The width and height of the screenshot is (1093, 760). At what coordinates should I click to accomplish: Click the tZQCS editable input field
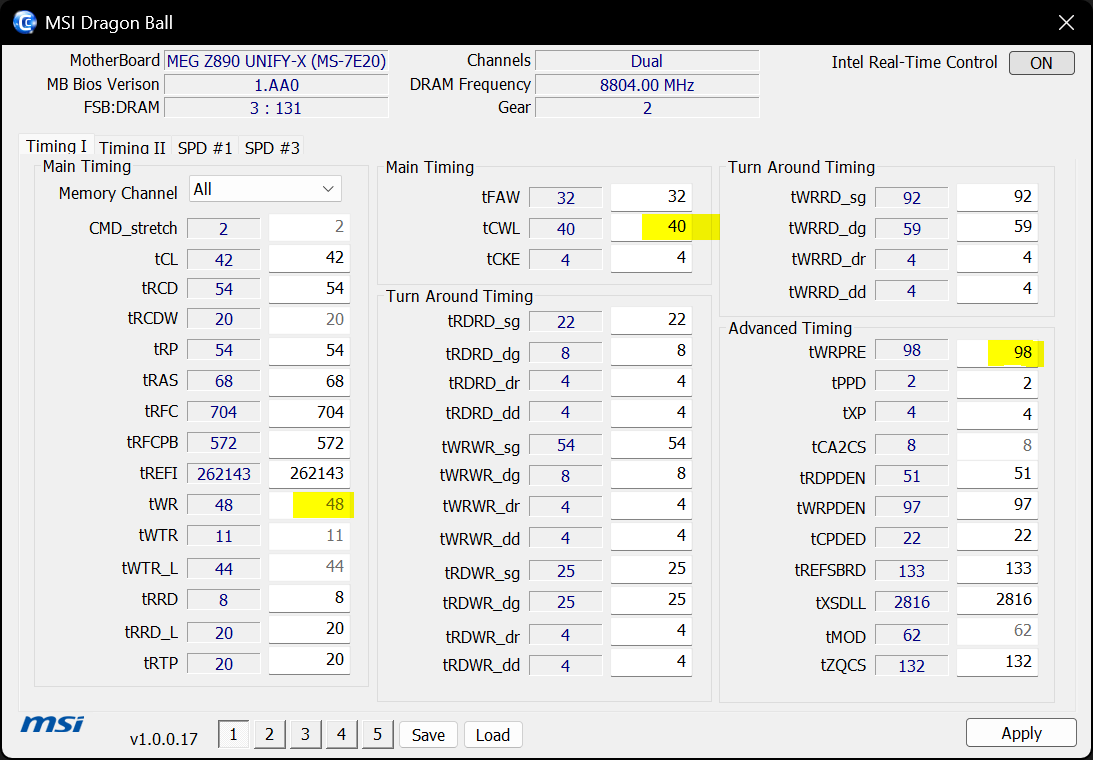pyautogui.click(x=997, y=662)
